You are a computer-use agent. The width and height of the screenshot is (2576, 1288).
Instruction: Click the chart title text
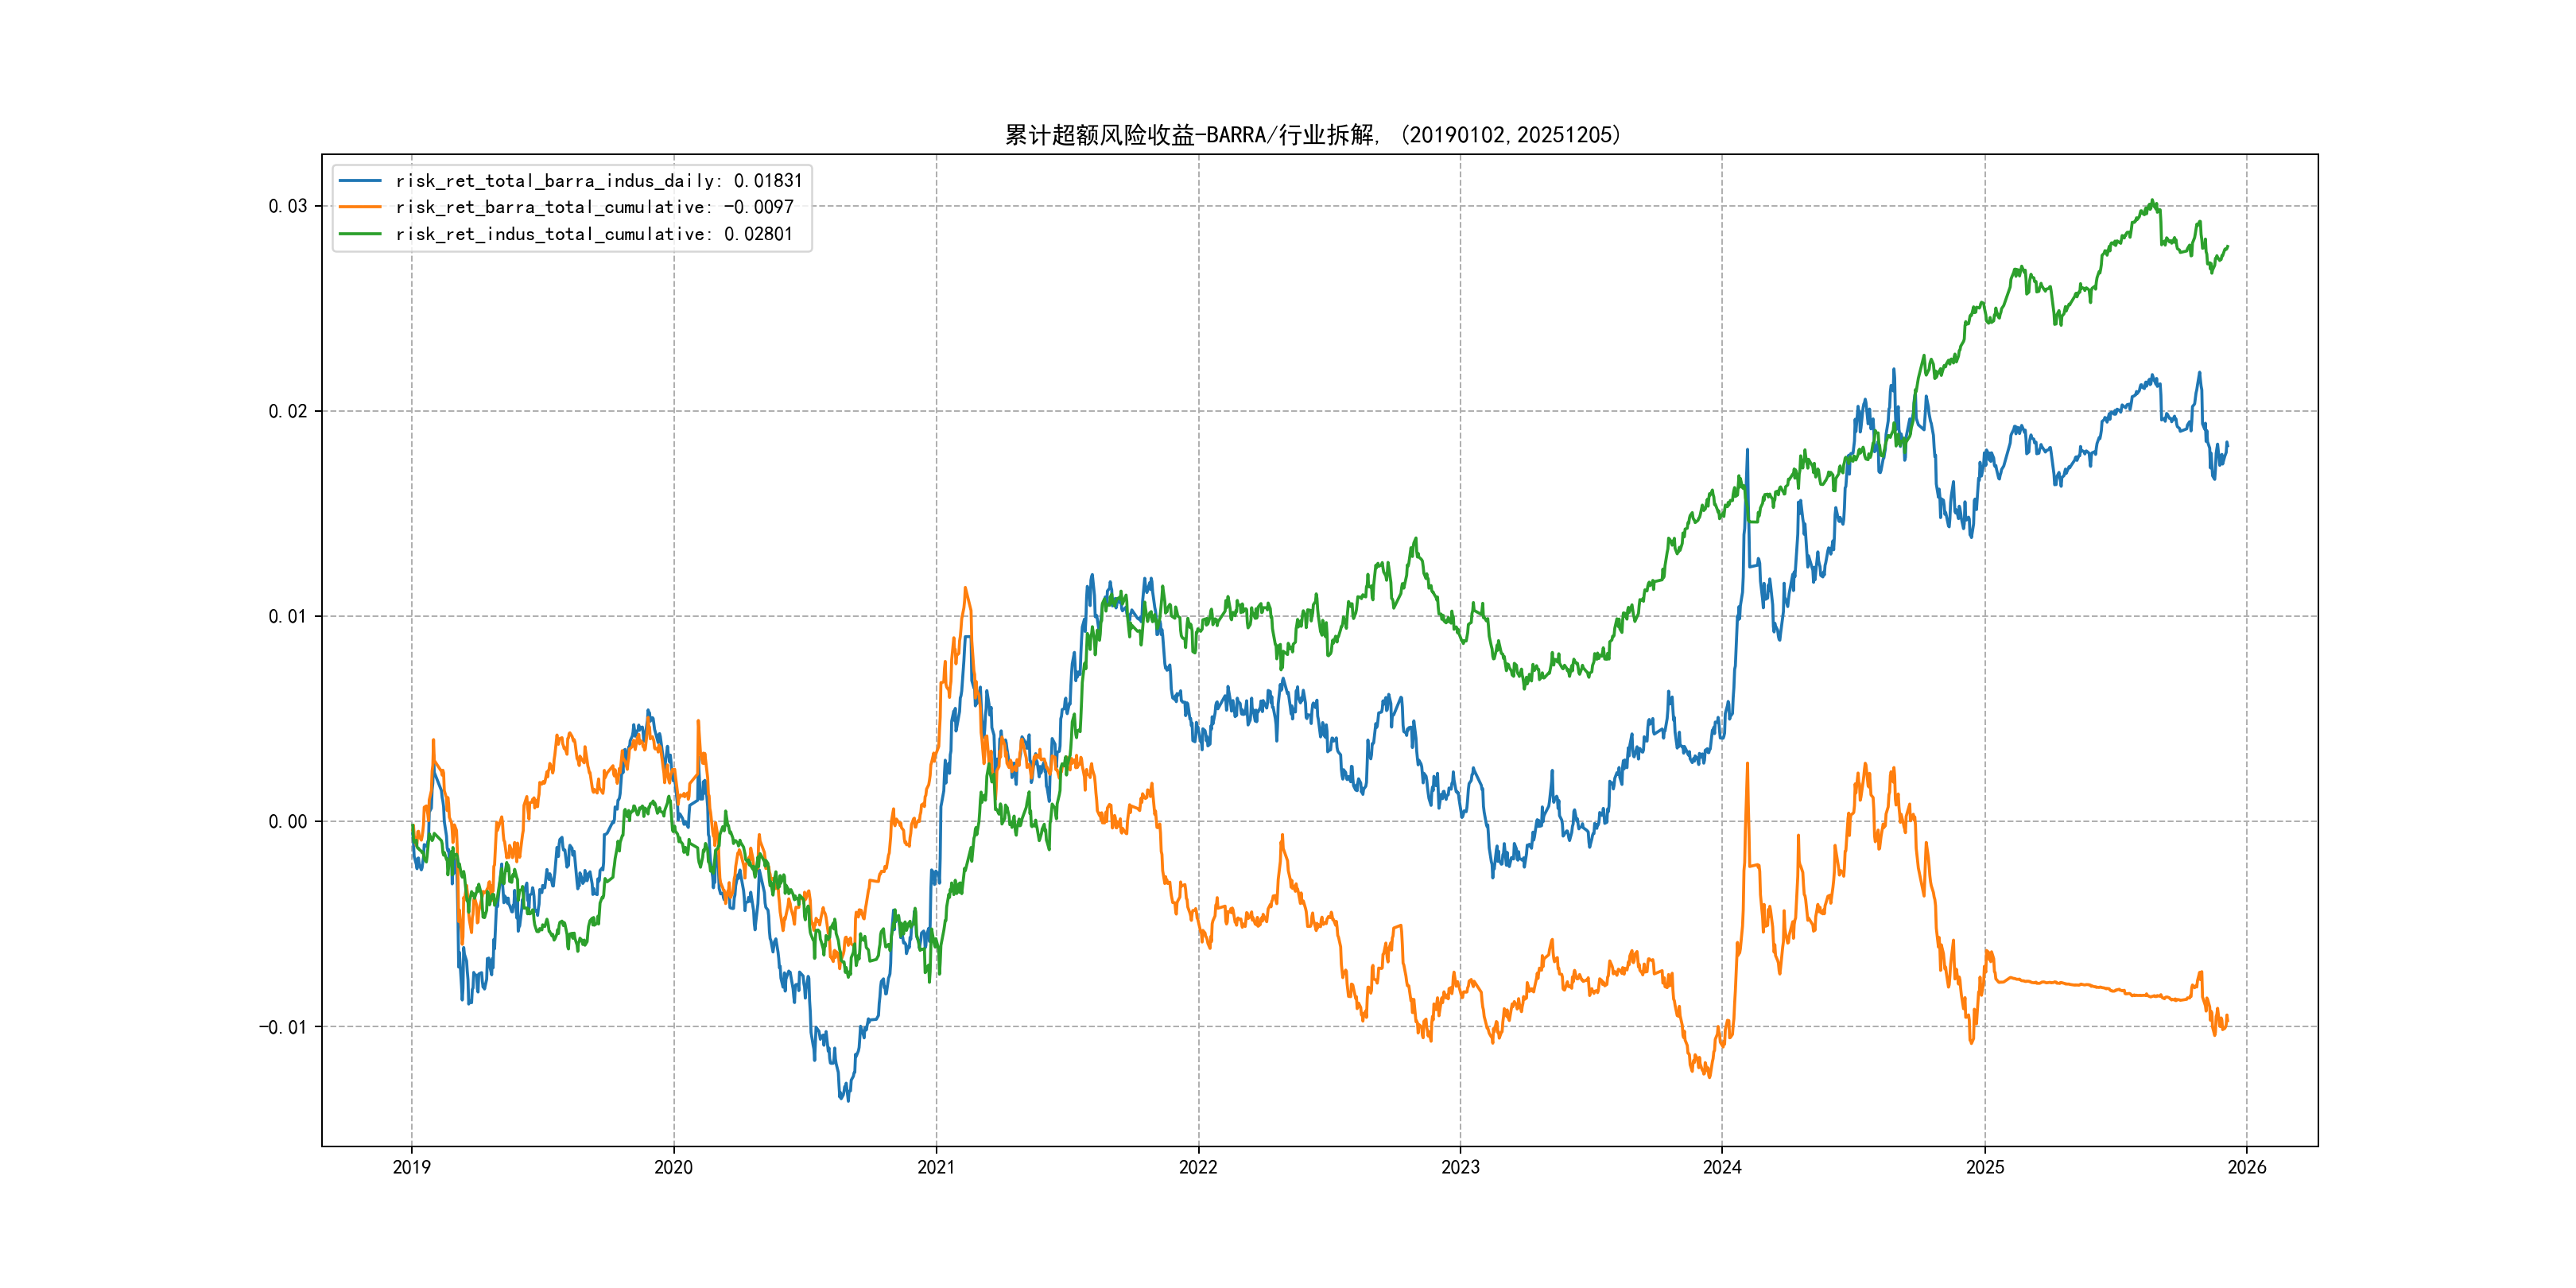point(1313,135)
